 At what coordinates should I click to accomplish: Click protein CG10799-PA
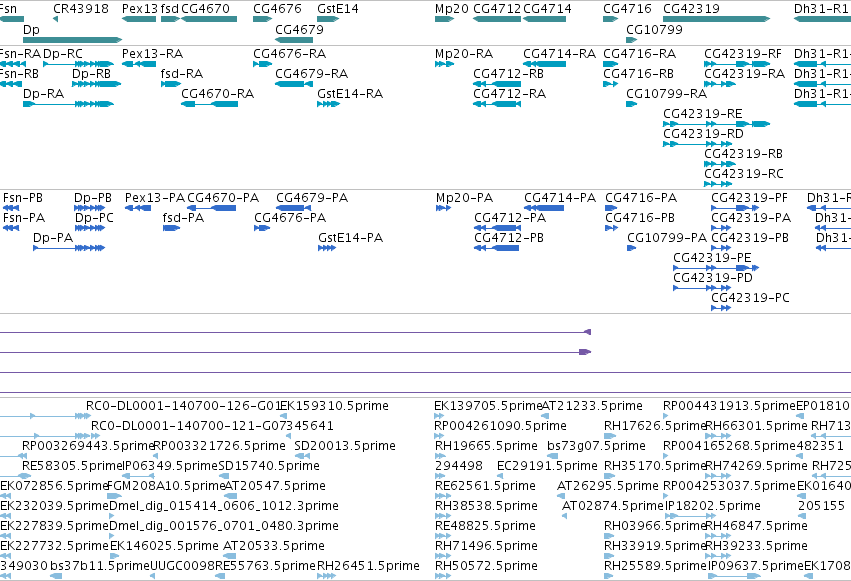(667, 238)
